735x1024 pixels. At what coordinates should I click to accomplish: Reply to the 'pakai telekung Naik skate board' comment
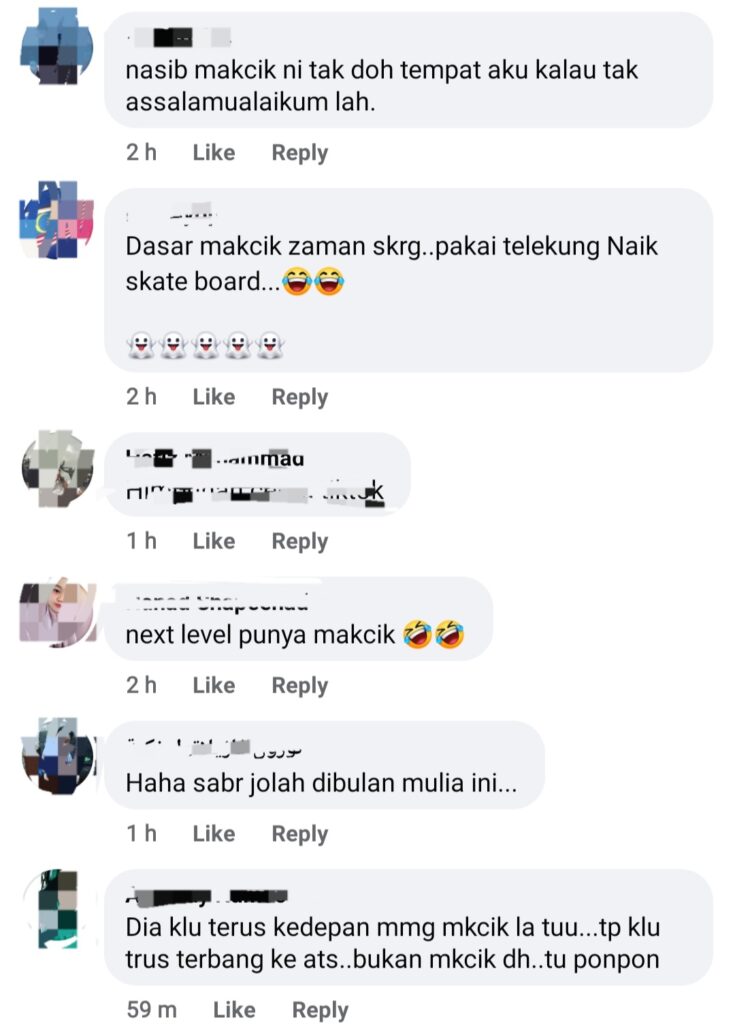[x=300, y=397]
